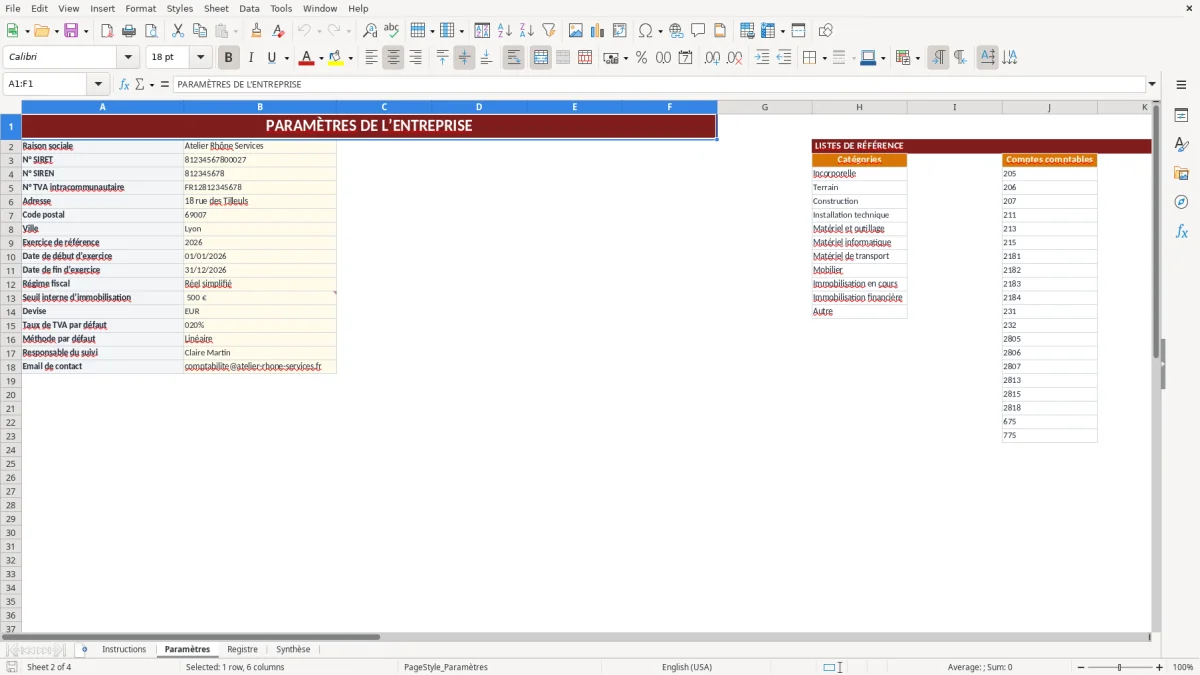Expand the formula bar
Viewport: 1200px width, 675px height.
point(1152,84)
